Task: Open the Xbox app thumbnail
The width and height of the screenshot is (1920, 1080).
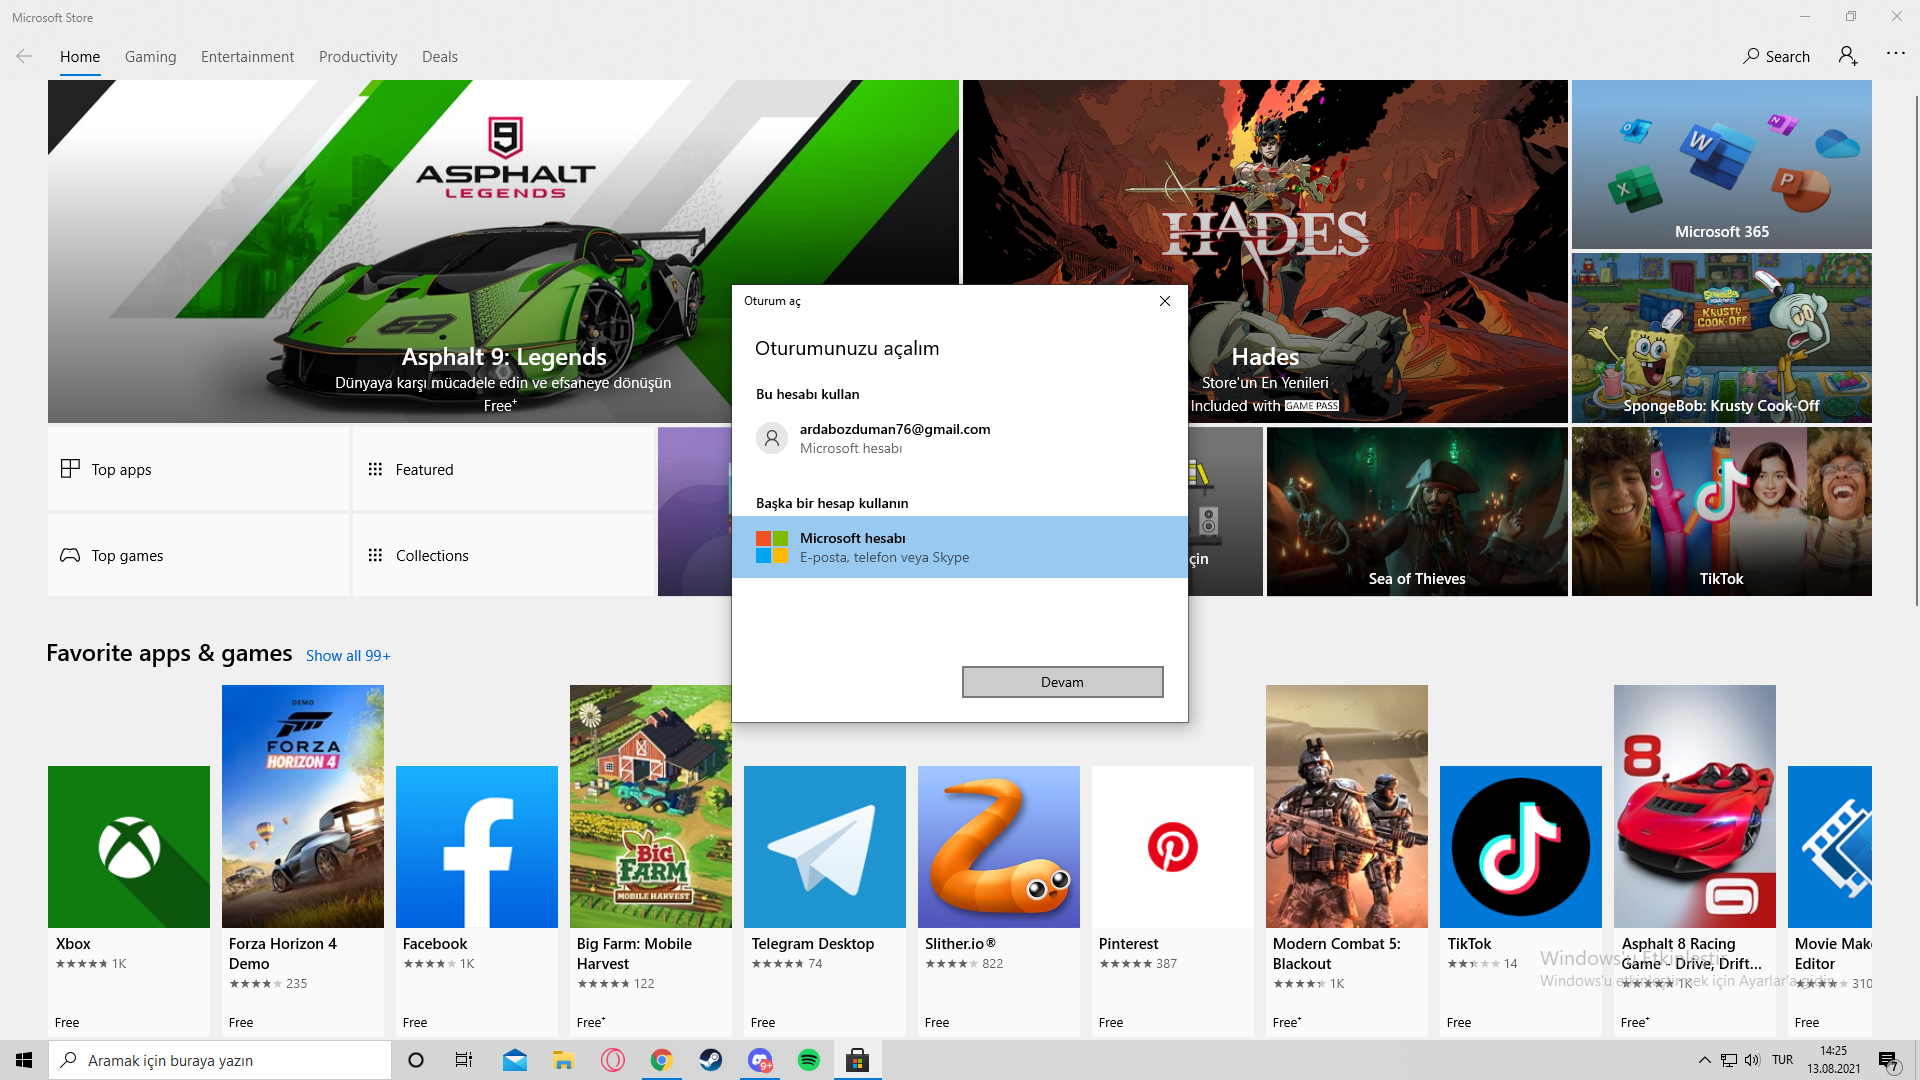Action: tap(129, 847)
